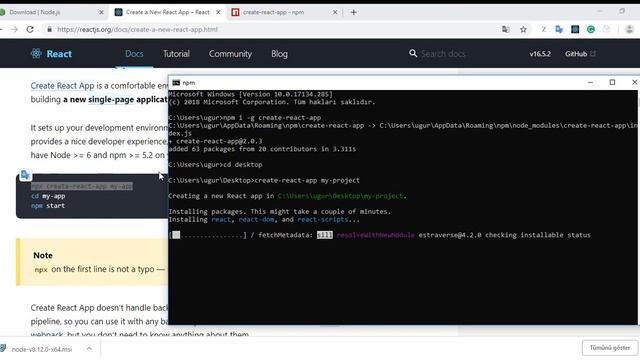This screenshot has height=360, width=640.
Task: Maximize the npm console window
Action: (x=612, y=82)
